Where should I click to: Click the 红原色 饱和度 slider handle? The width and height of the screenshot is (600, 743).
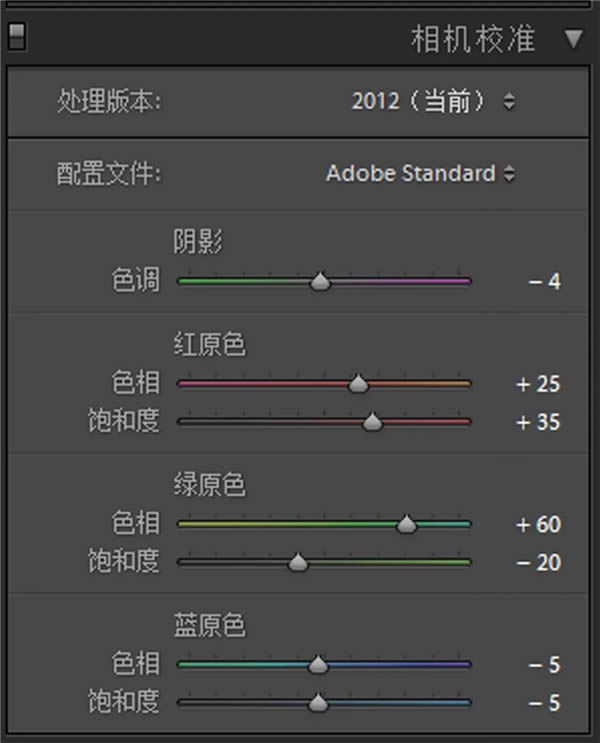pyautogui.click(x=372, y=422)
